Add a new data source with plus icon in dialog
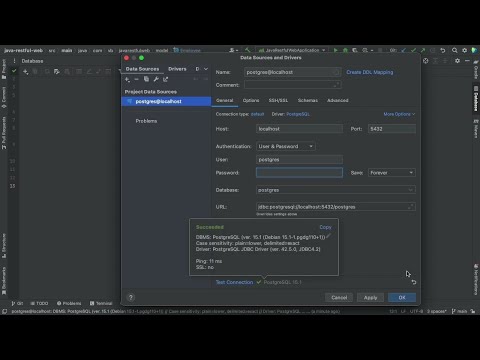480x360 pixels. click(127, 79)
